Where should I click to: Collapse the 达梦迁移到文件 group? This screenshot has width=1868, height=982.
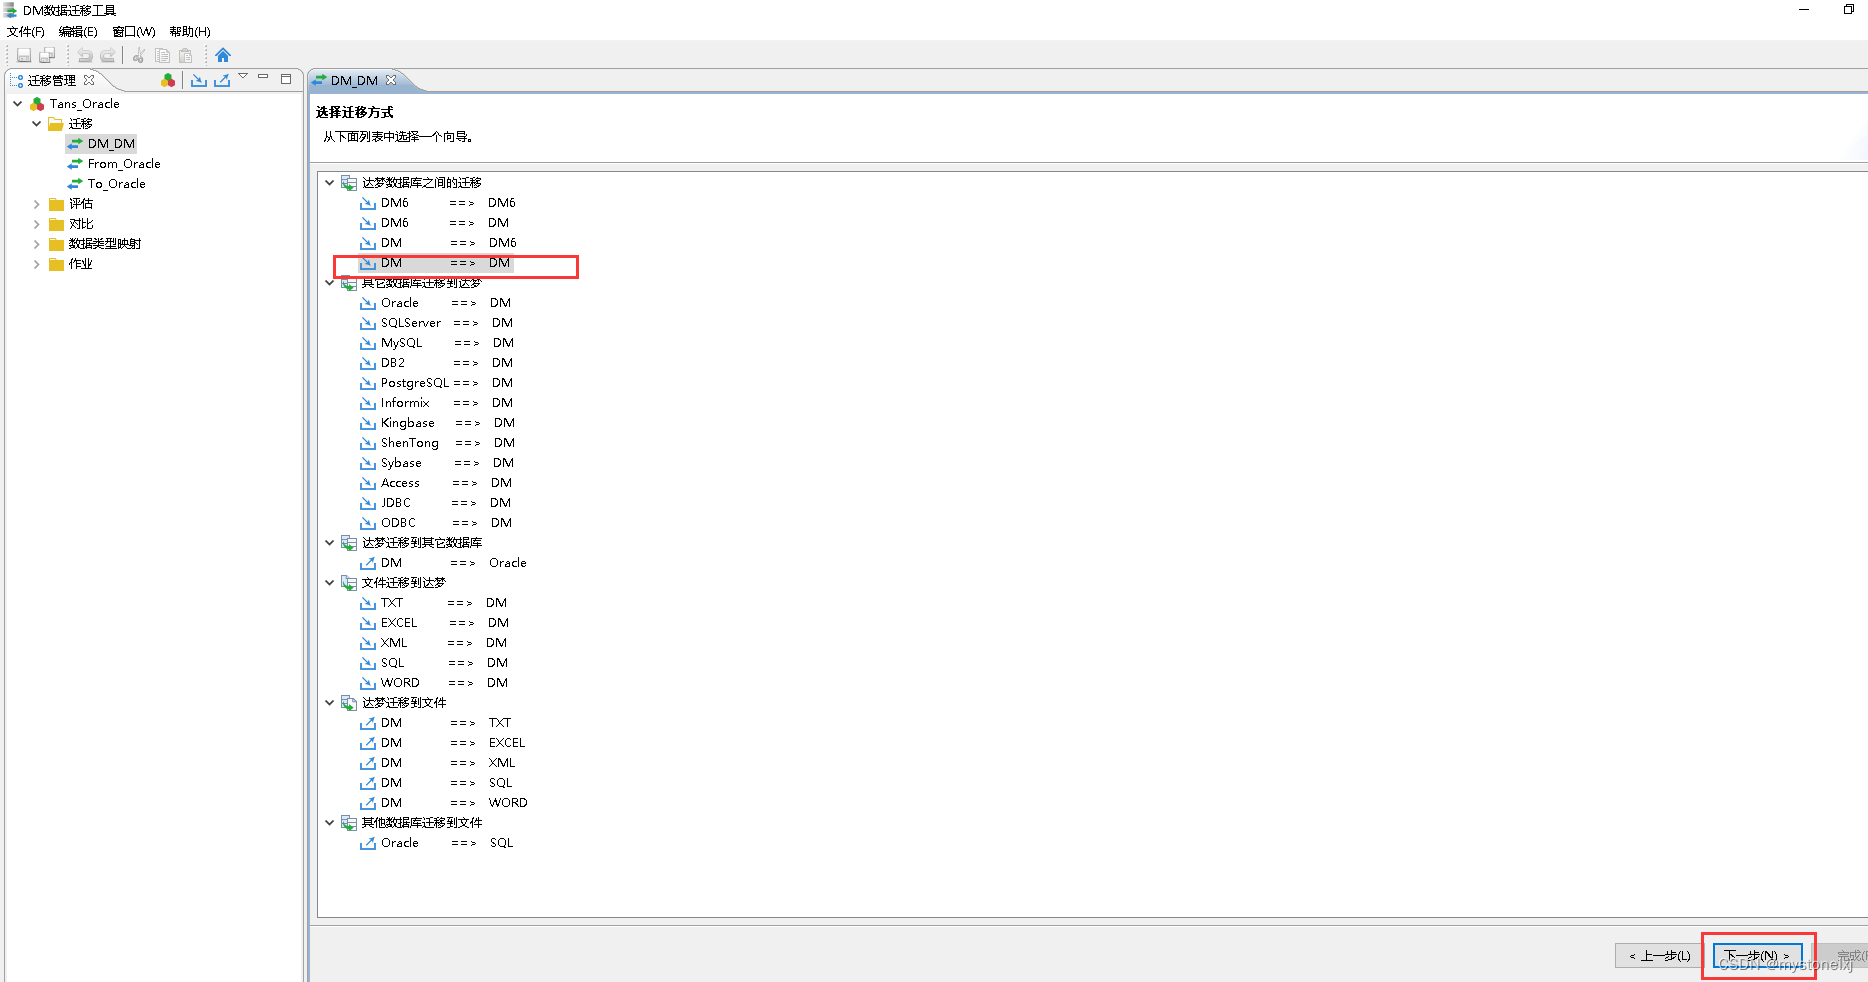[x=329, y=703]
